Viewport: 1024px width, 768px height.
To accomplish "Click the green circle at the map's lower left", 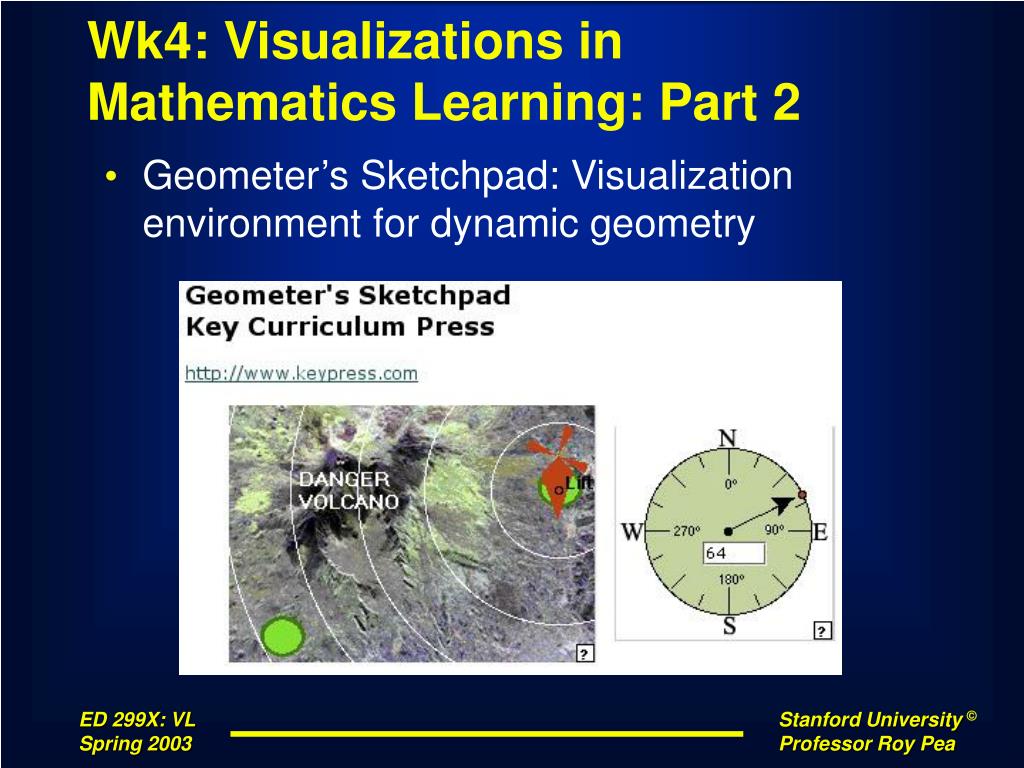I will [282, 635].
